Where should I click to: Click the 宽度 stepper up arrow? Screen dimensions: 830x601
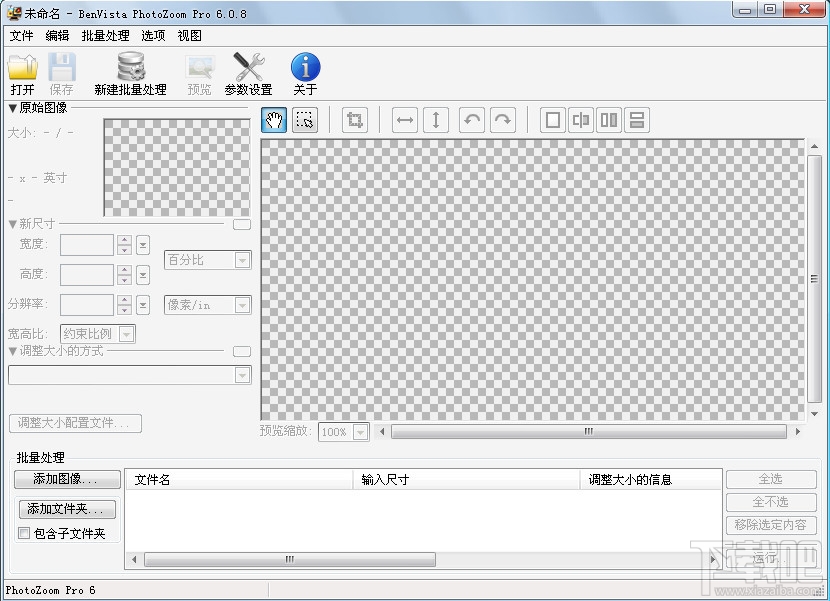point(124,240)
